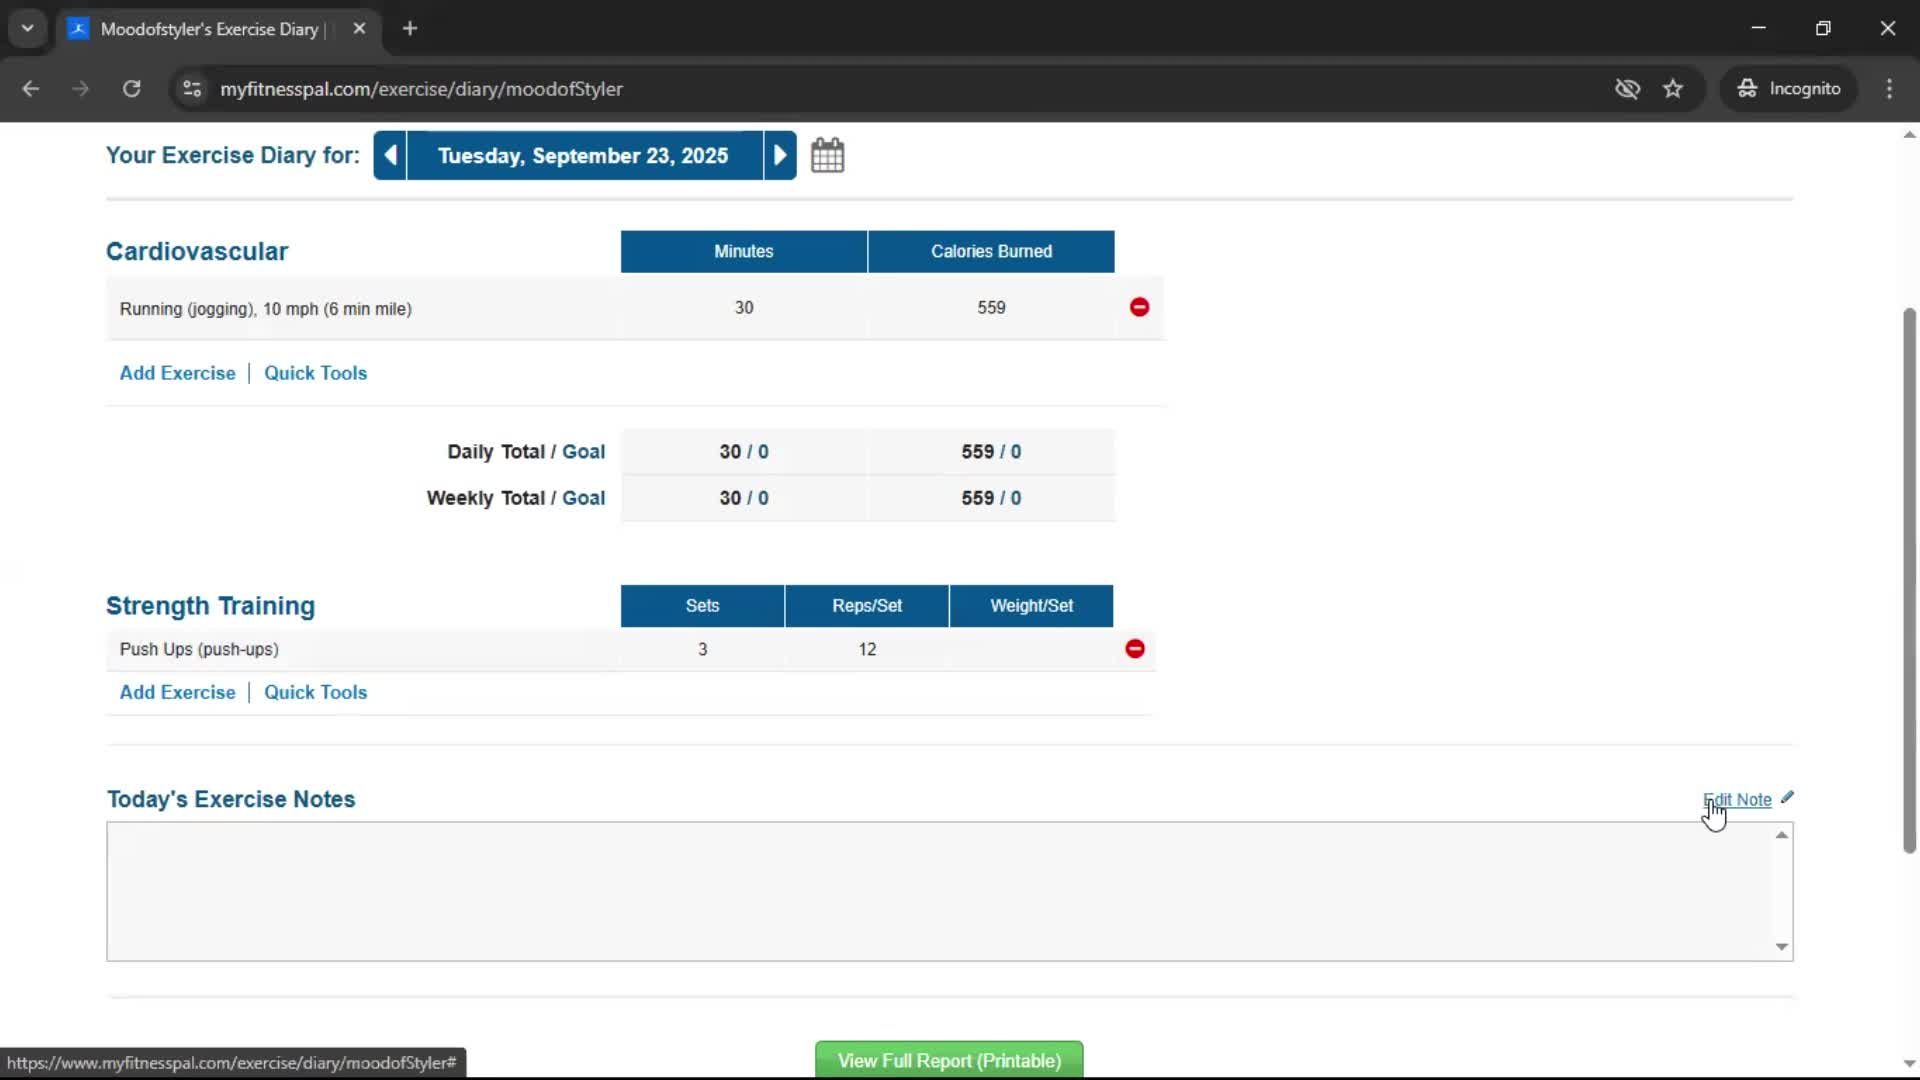The width and height of the screenshot is (1920, 1080).
Task: Click the browser back arrow
Action: click(x=30, y=88)
